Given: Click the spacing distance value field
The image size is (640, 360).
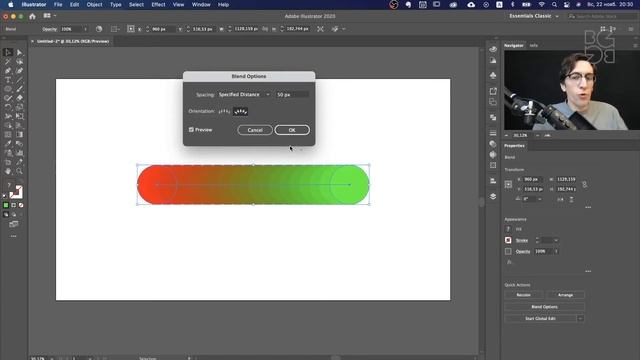Looking at the screenshot, I should pos(292,94).
